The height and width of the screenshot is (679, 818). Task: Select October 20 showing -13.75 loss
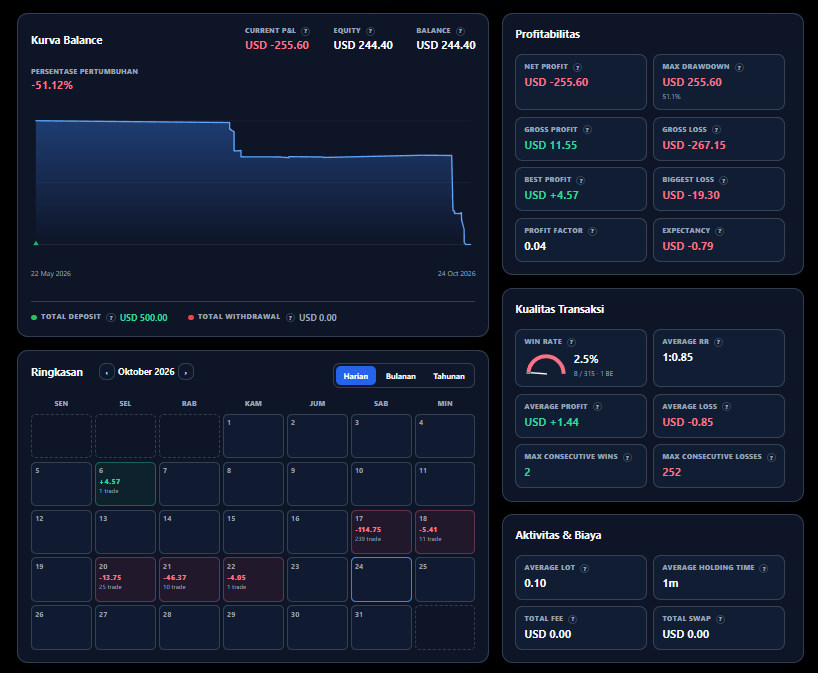(125, 579)
